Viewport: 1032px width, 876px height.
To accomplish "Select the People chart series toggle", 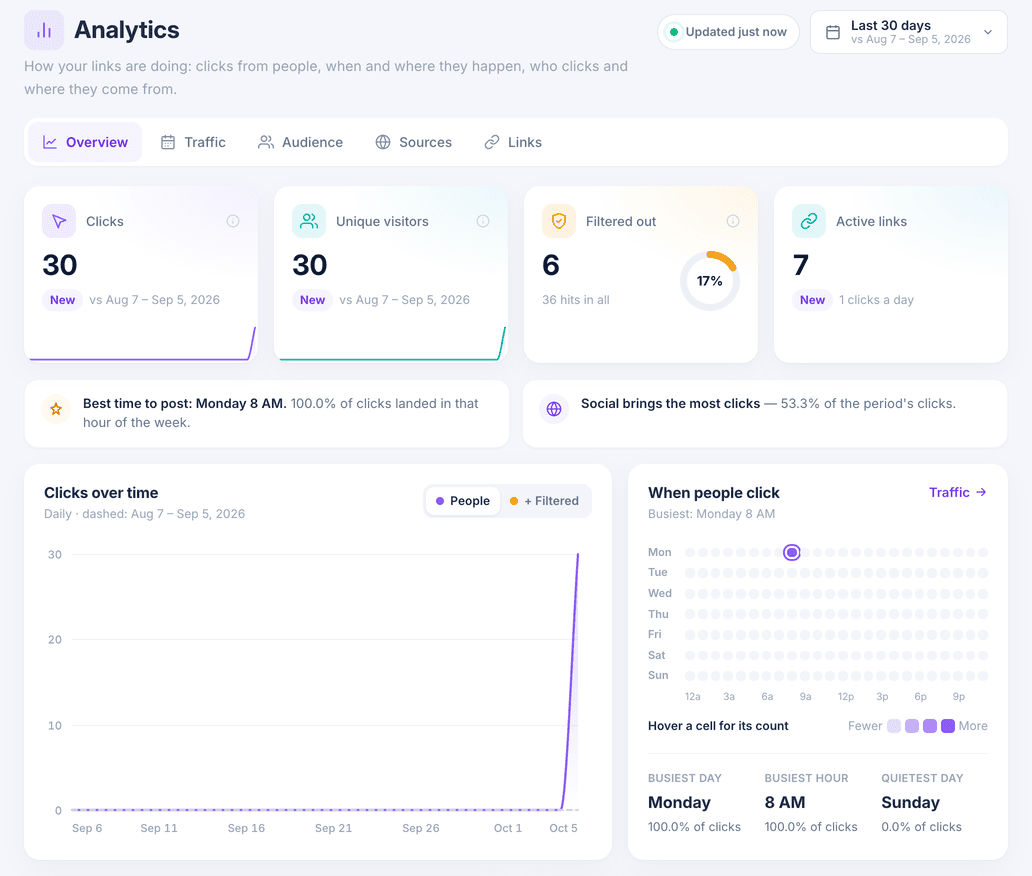I will 463,501.
